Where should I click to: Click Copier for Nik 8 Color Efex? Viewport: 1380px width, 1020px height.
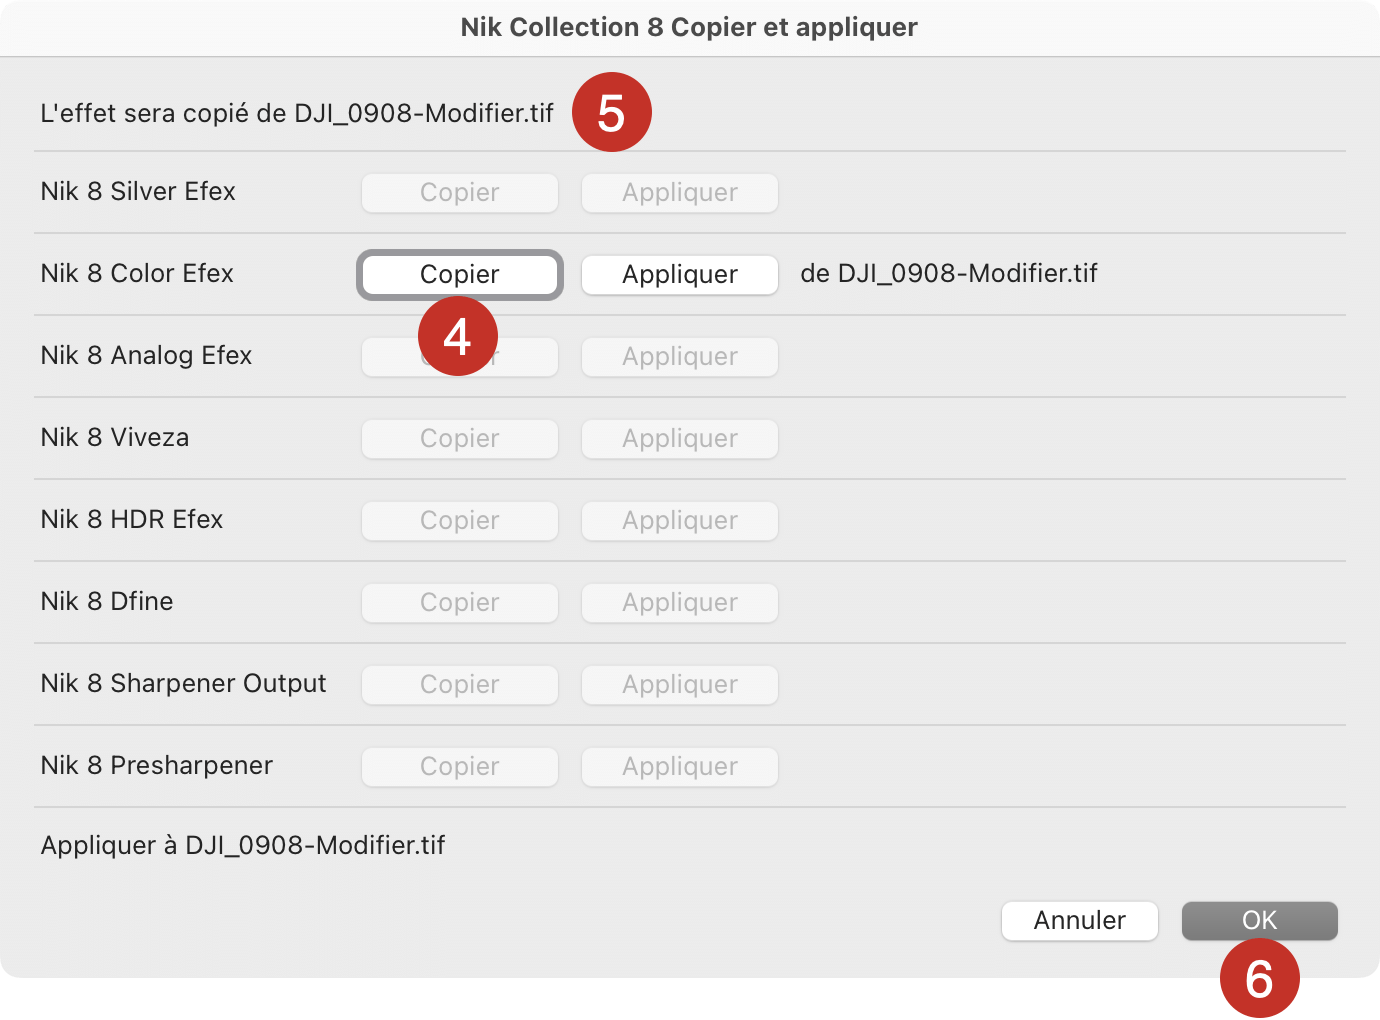(x=460, y=275)
